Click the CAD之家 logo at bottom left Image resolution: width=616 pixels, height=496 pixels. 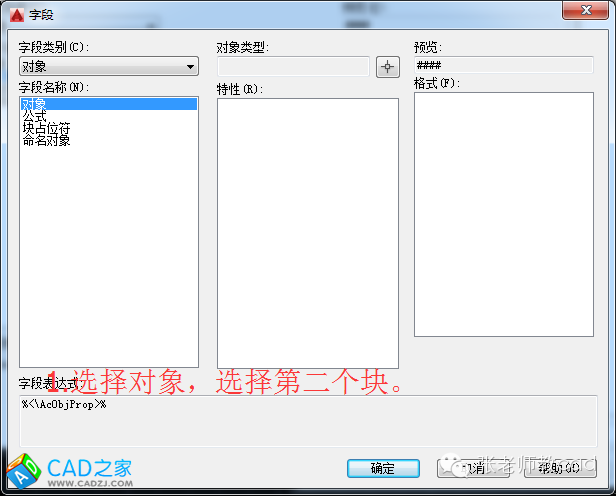tap(68, 469)
